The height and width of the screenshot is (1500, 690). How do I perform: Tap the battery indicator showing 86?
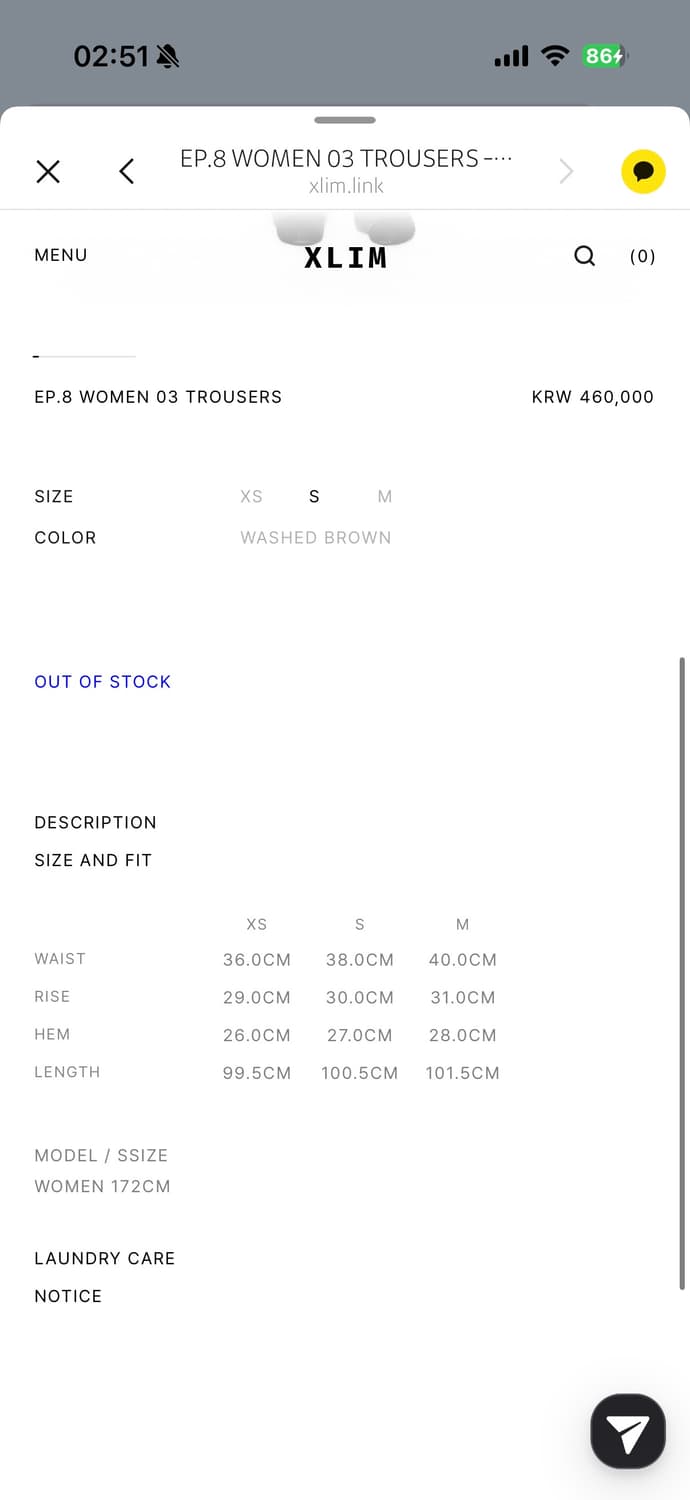(604, 56)
